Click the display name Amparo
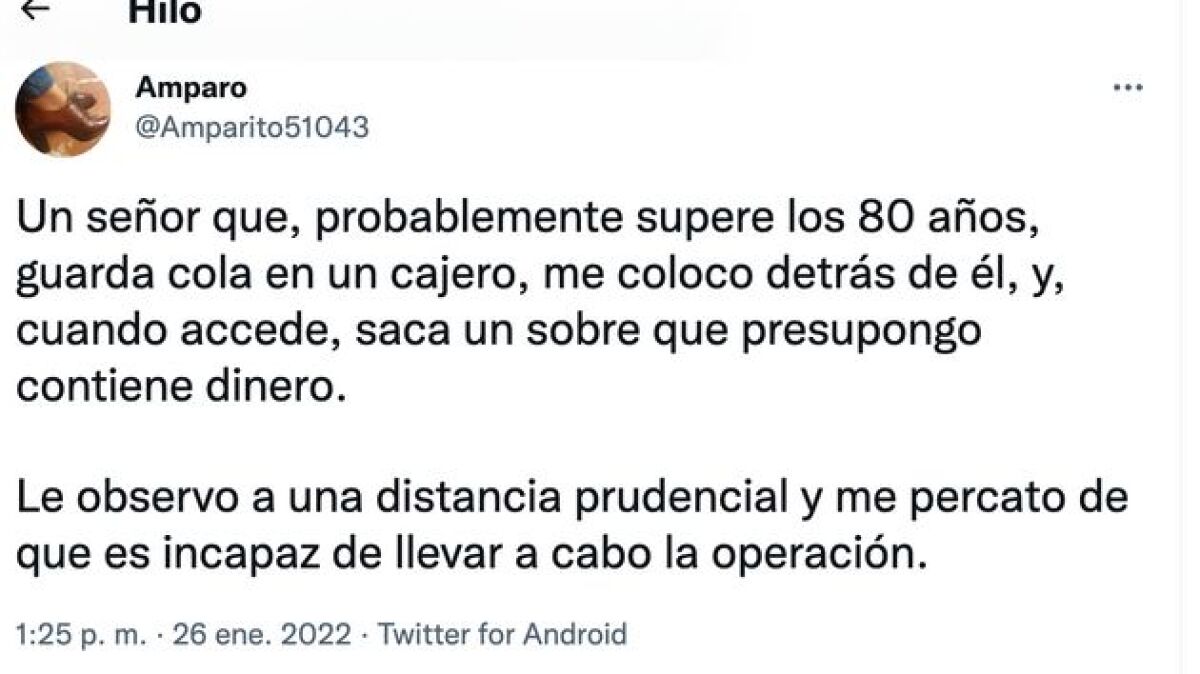 coord(190,88)
